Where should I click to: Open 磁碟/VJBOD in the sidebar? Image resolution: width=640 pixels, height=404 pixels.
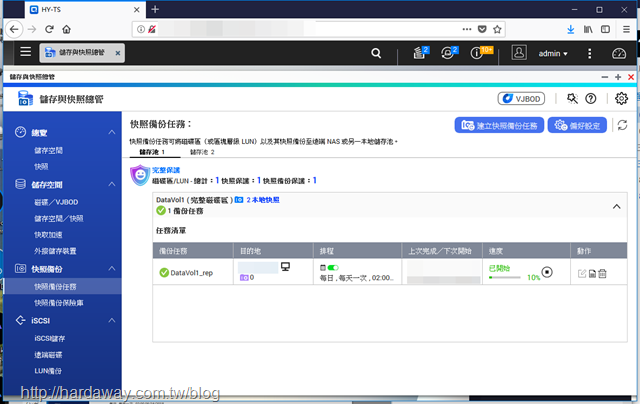tap(56, 202)
